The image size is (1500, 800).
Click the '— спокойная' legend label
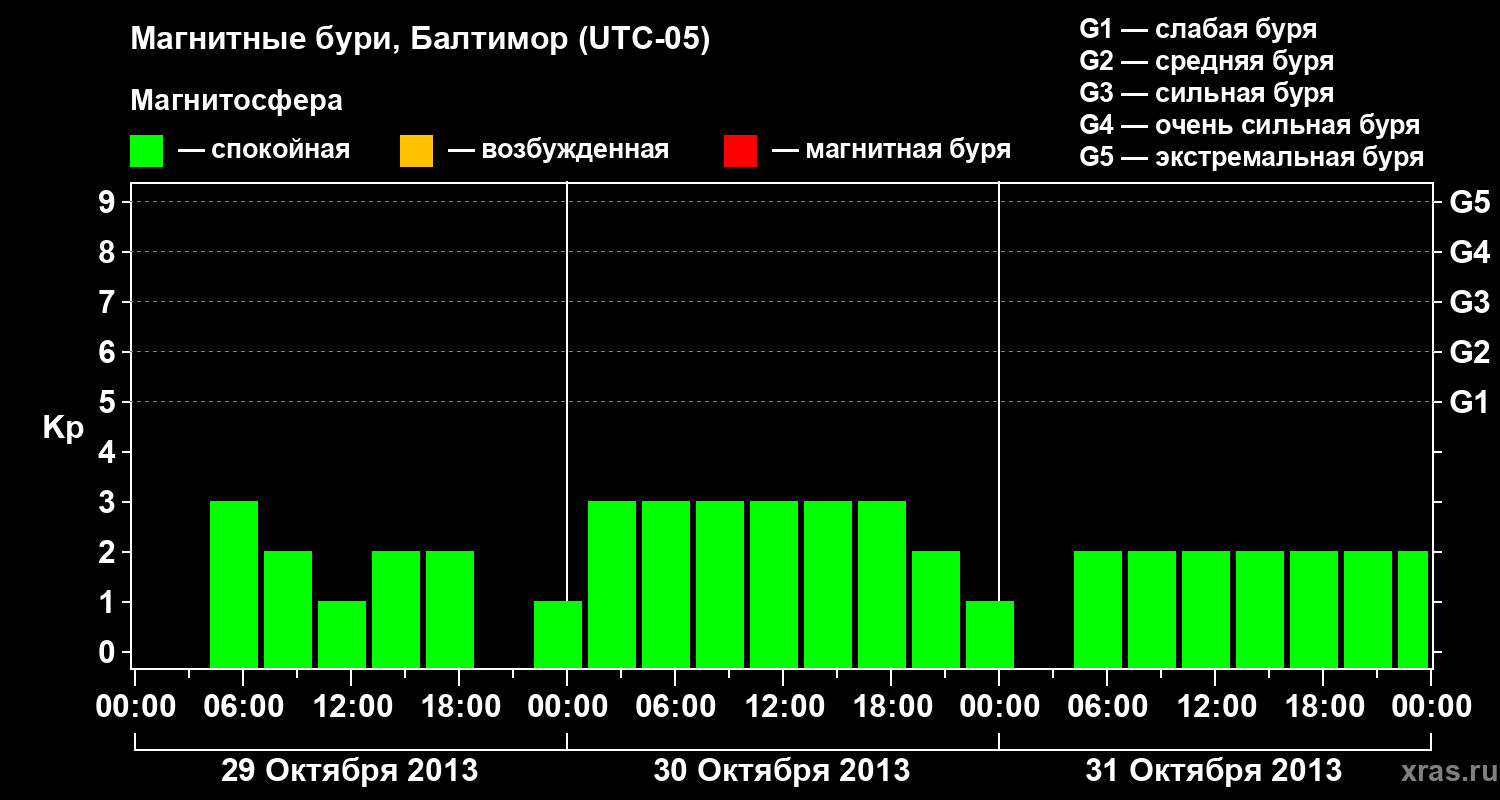tap(264, 151)
